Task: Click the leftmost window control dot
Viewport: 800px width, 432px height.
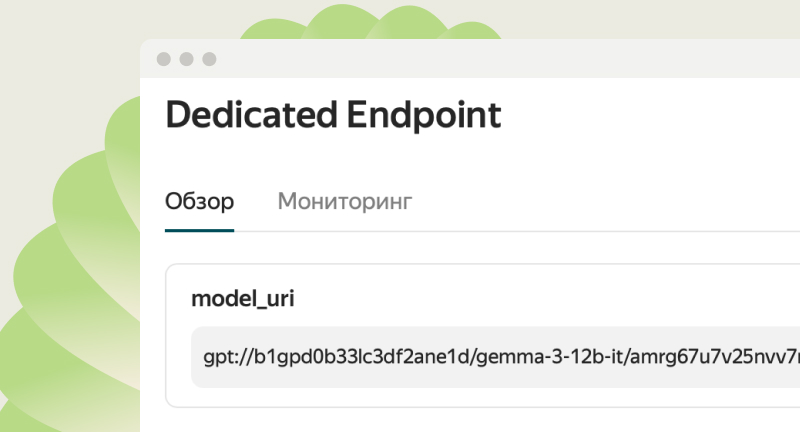Action: [x=163, y=59]
